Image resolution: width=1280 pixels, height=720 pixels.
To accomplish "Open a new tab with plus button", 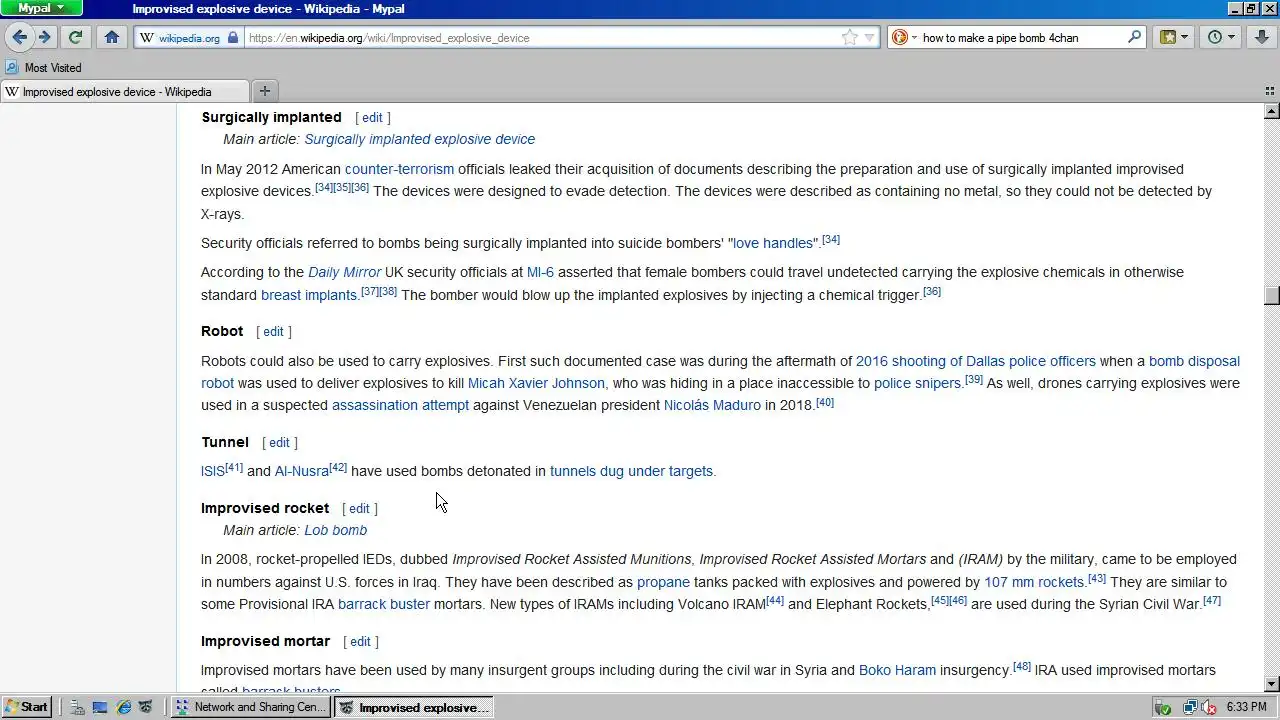I will click(265, 91).
